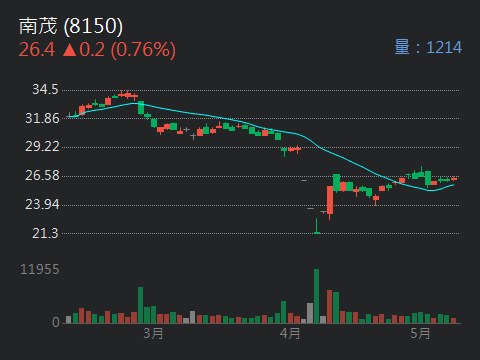Select the 23.94 price axis label
480x360 pixels.
coord(42,204)
